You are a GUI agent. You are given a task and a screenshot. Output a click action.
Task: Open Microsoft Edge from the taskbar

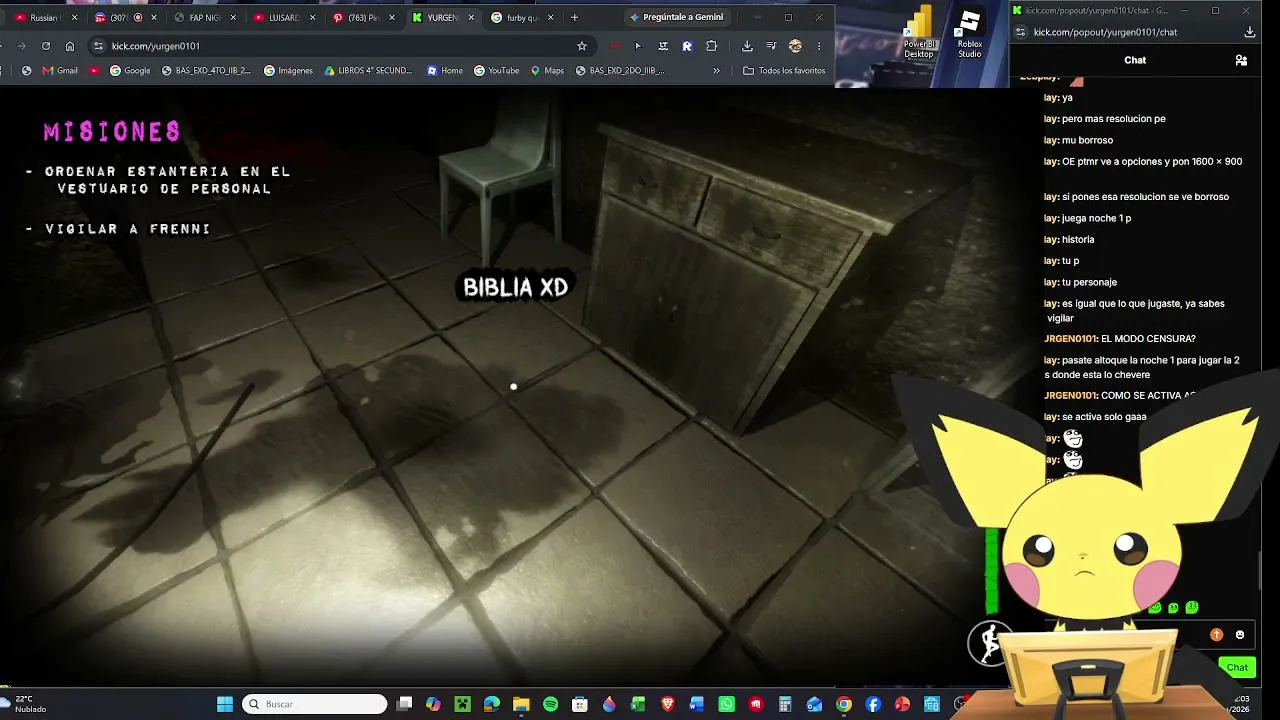[x=492, y=704]
